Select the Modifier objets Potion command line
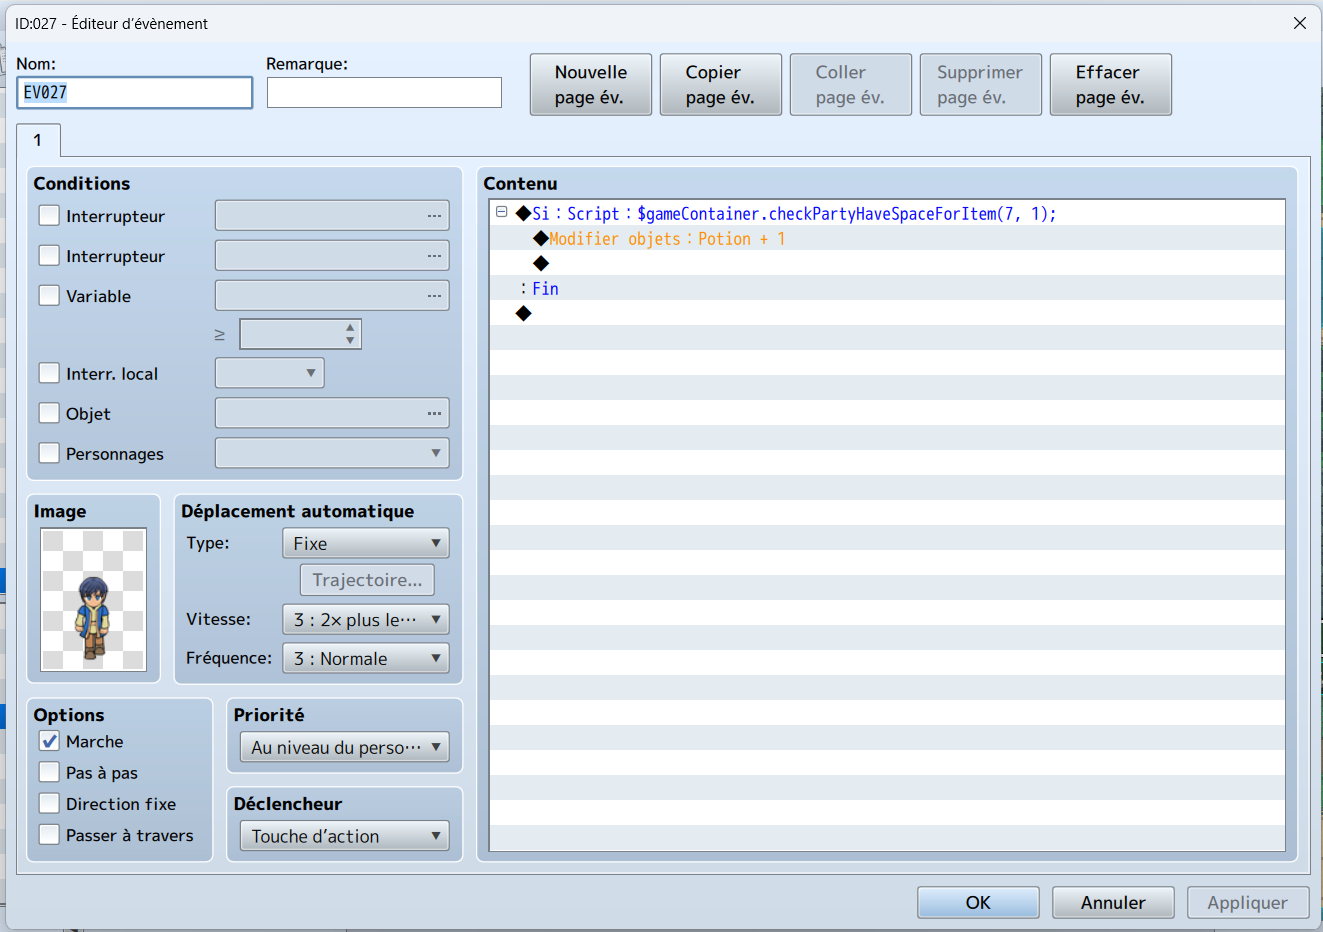This screenshot has height=932, width=1323. coord(887,239)
